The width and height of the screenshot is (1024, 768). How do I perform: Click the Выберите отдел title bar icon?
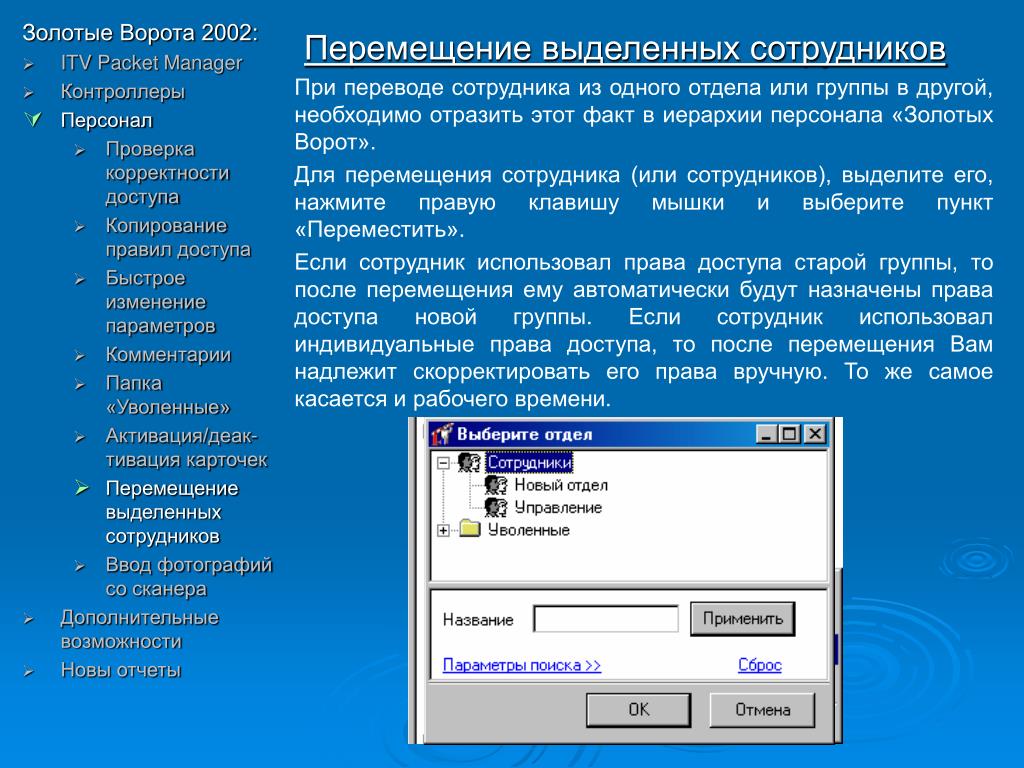(x=441, y=434)
